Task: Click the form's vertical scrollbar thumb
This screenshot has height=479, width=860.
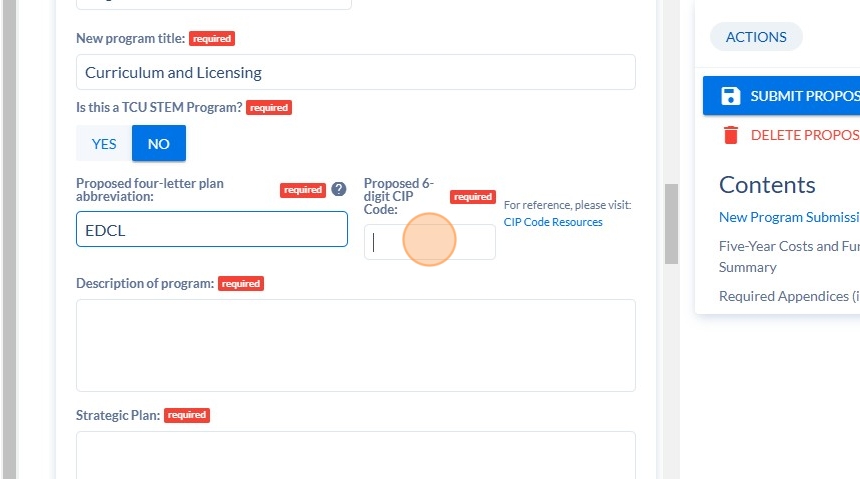Action: click(x=671, y=224)
